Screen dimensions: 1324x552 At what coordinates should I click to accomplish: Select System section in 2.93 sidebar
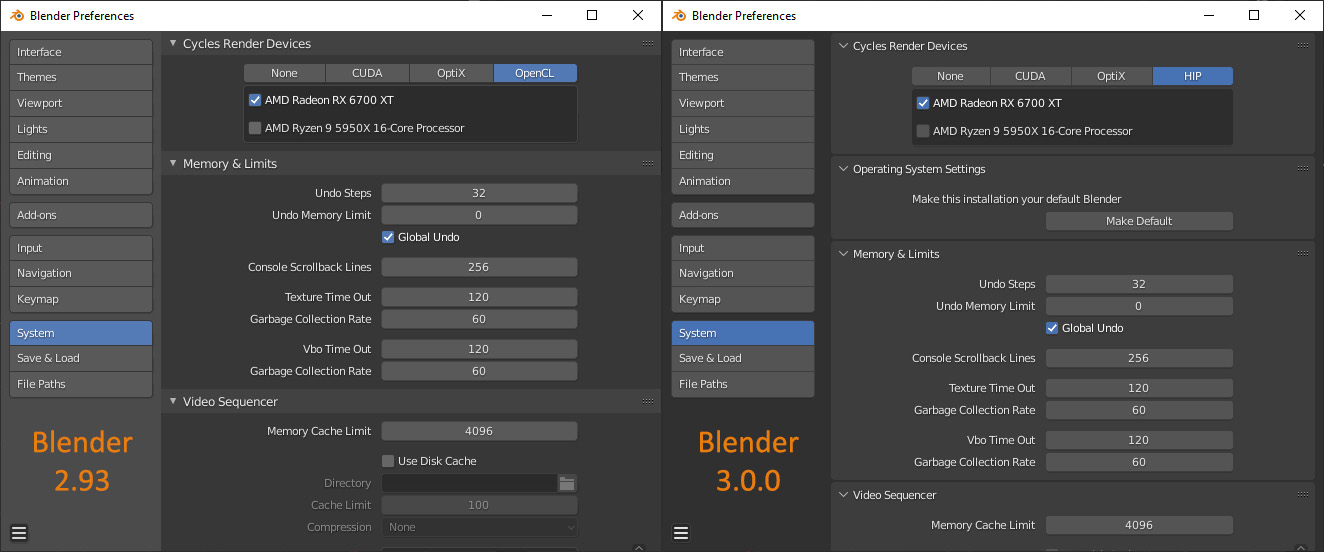[81, 333]
